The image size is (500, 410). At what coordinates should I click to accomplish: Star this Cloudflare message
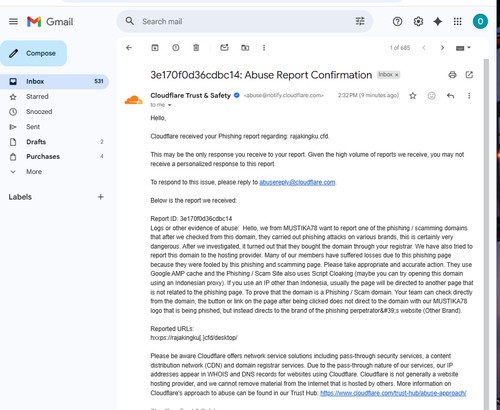[x=413, y=96]
